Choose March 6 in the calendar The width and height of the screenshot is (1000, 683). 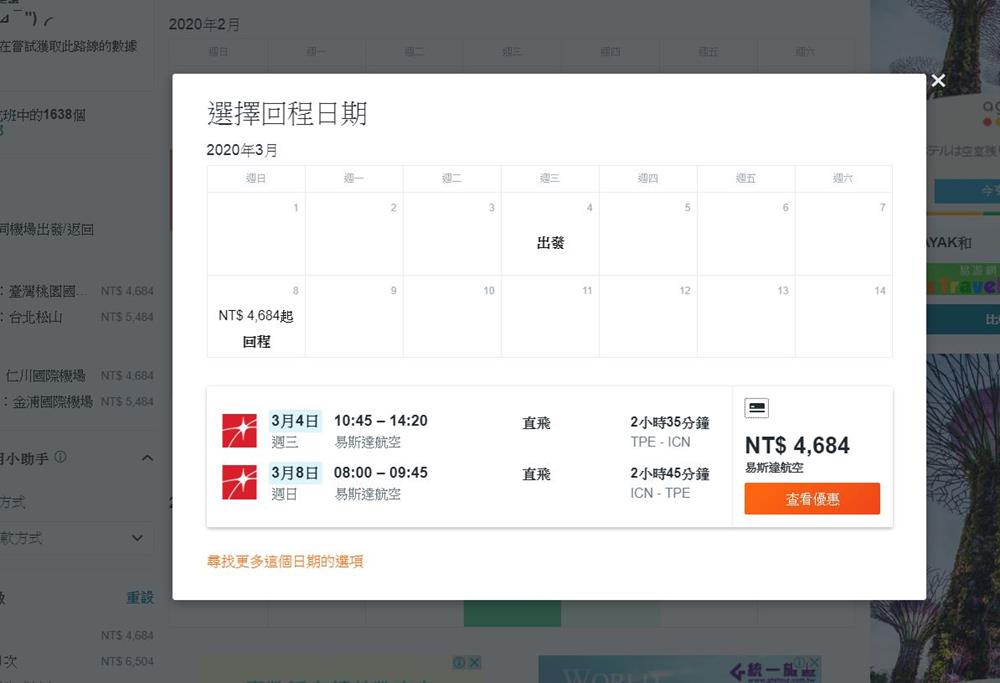(x=746, y=234)
